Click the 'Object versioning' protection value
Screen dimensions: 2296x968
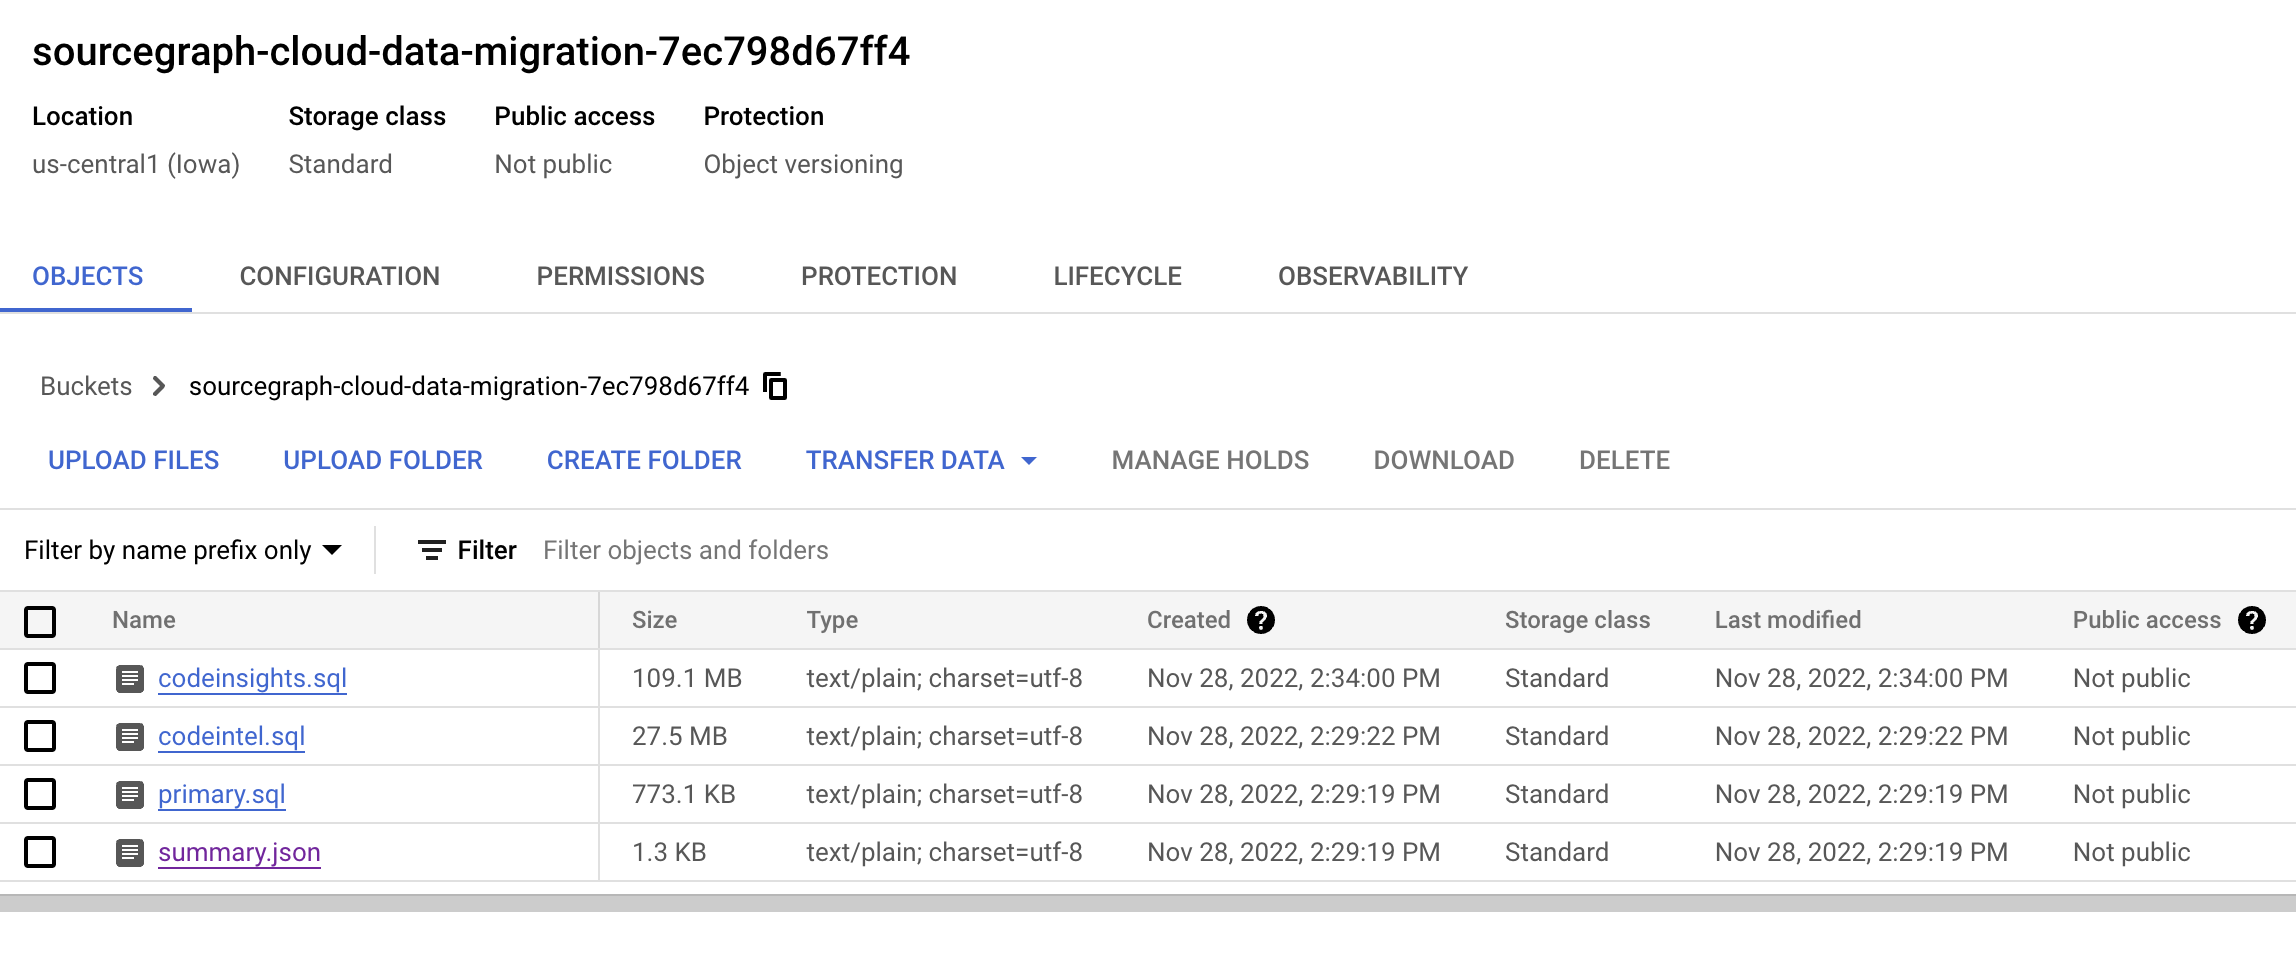[x=803, y=164]
